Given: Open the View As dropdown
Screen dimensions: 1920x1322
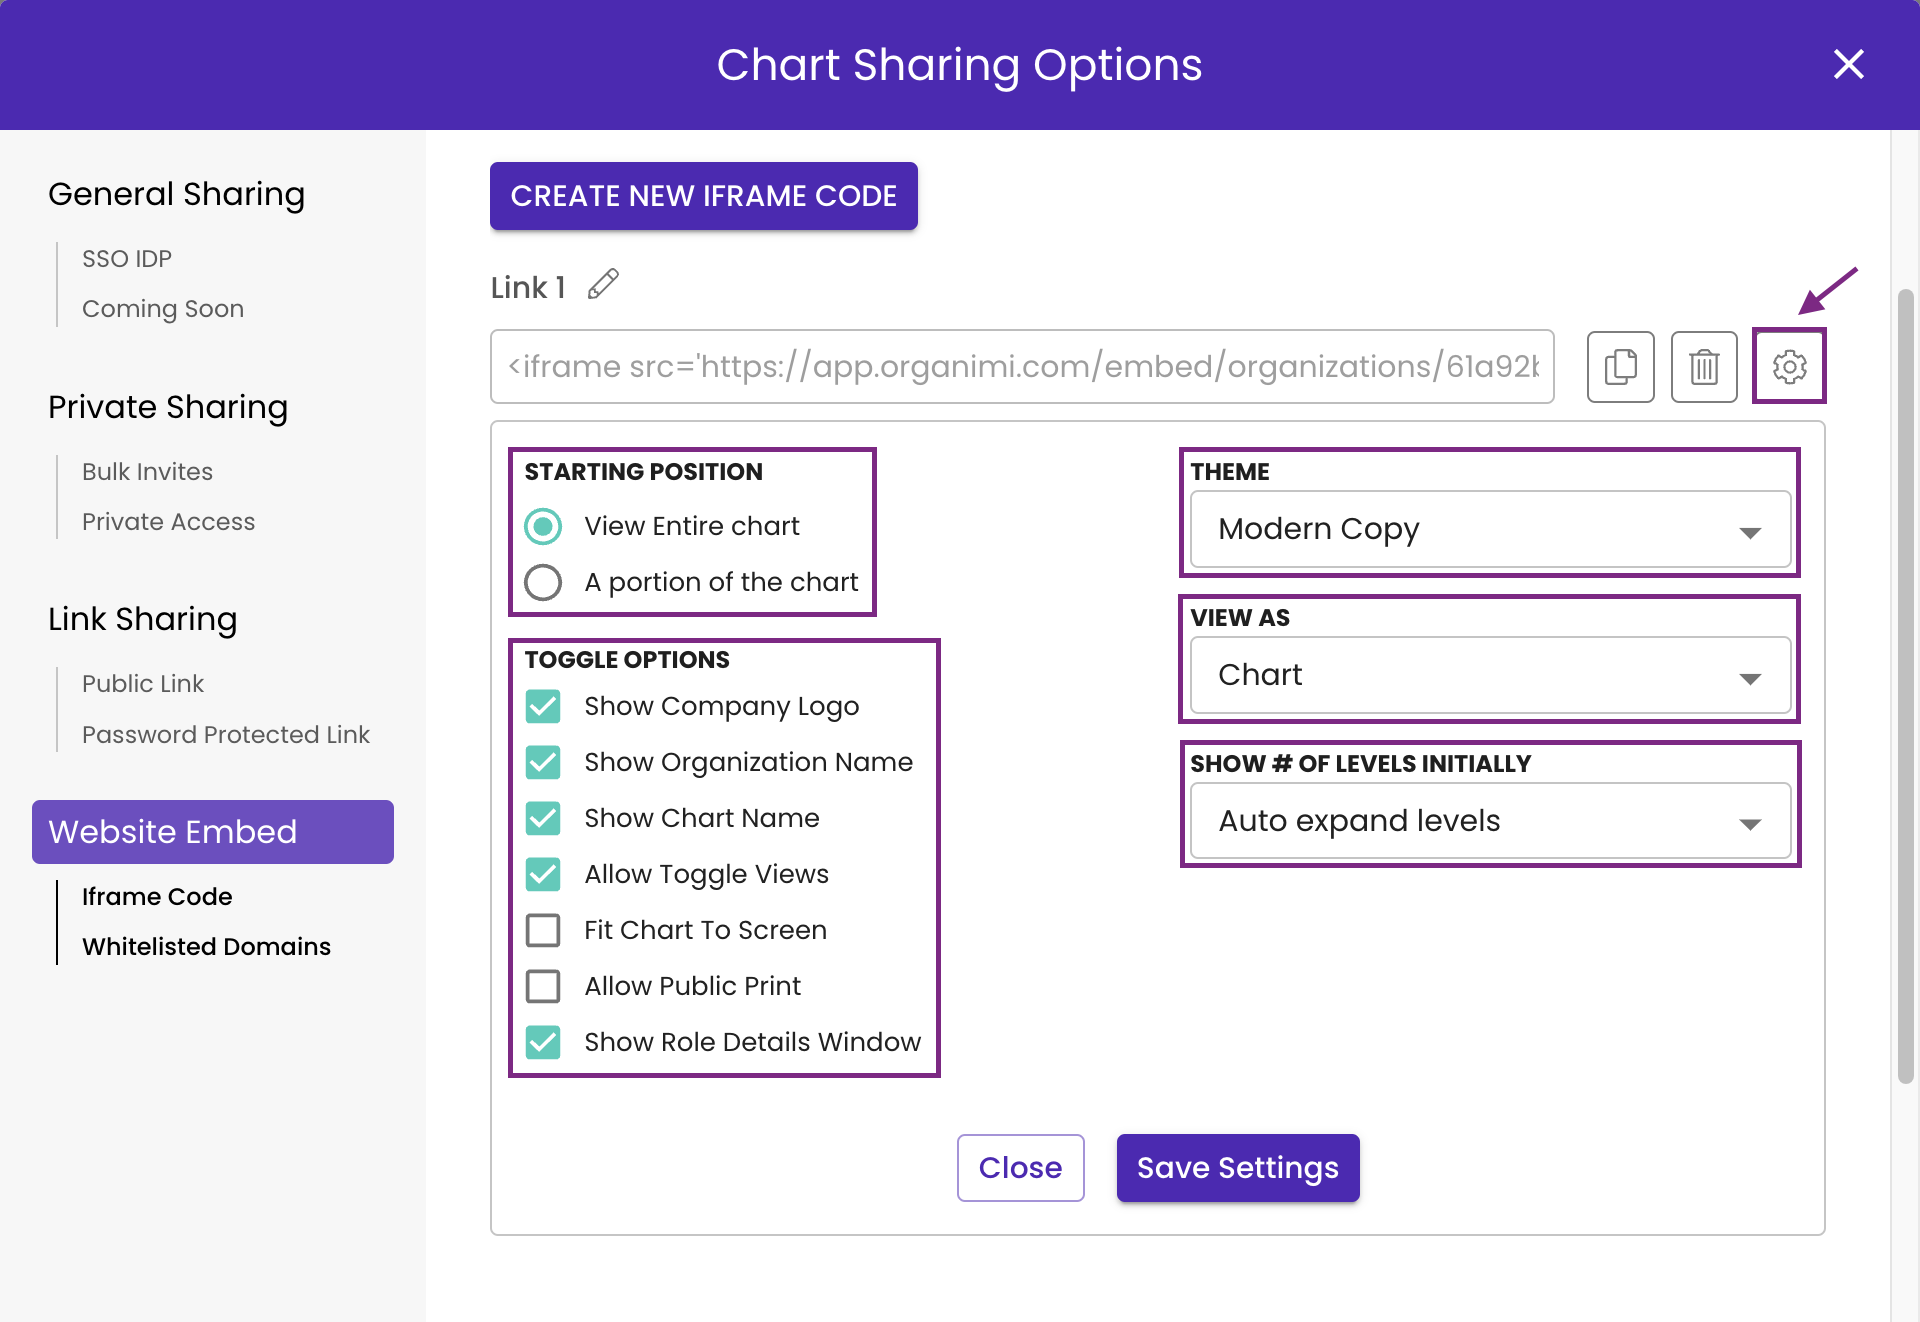Looking at the screenshot, I should point(1489,676).
